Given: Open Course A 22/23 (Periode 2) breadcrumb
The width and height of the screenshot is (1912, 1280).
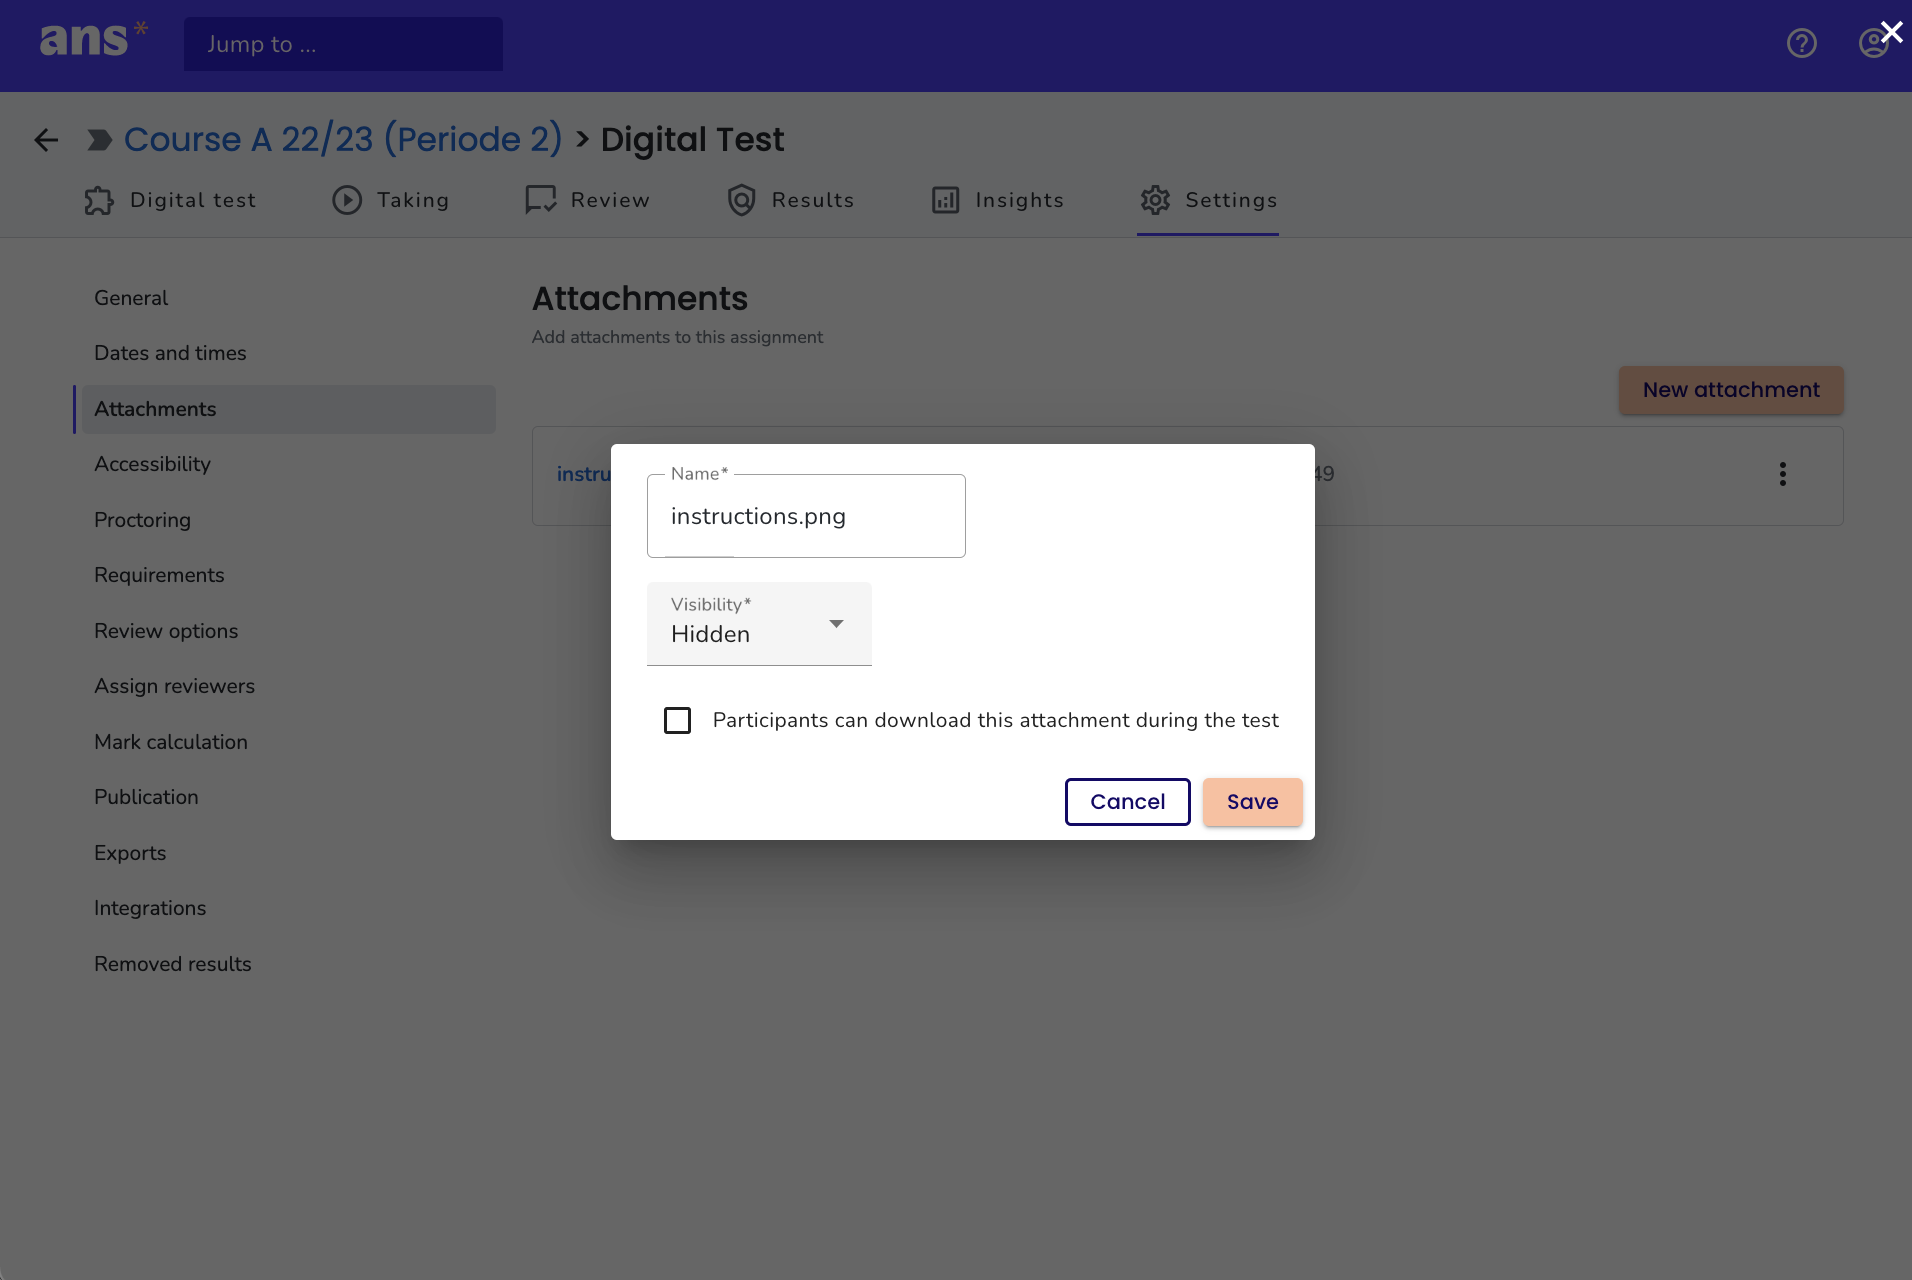Looking at the screenshot, I should tap(343, 139).
